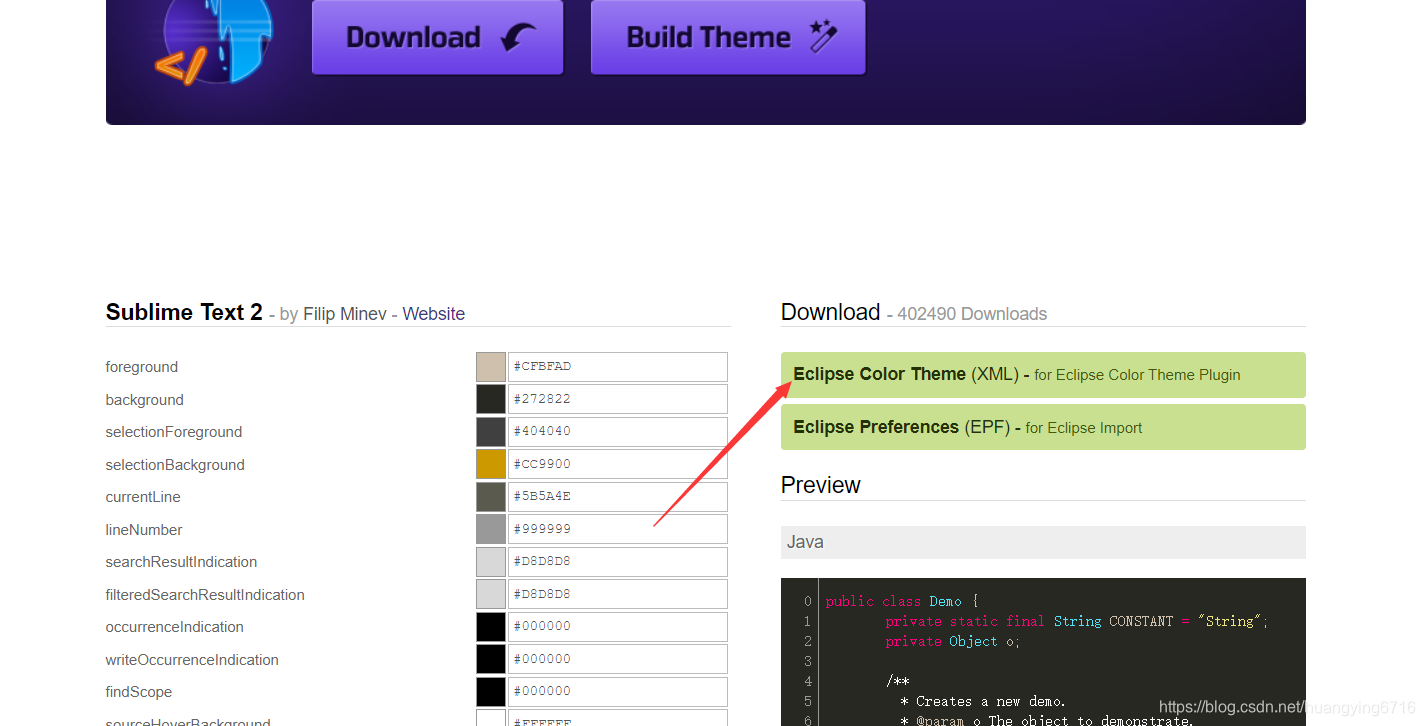Viewport: 1425px width, 726px height.
Task: Click the foreground color swatch
Action: (x=491, y=367)
